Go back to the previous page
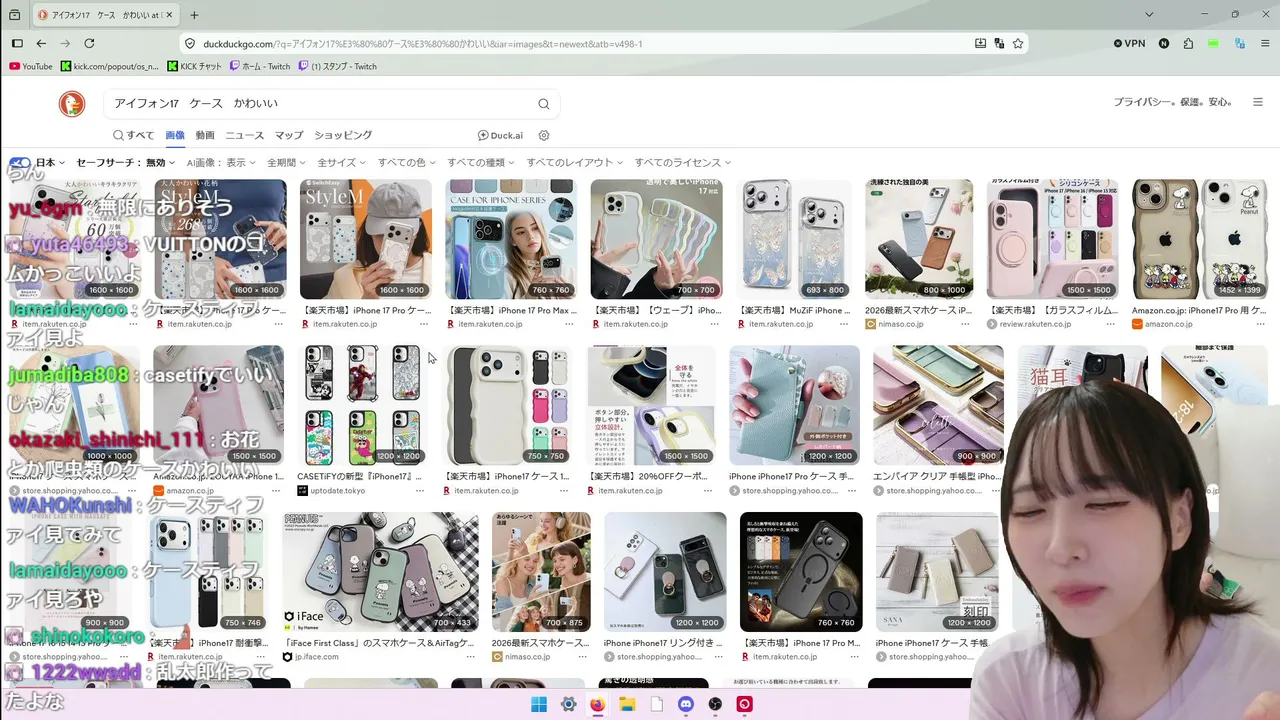 tap(41, 44)
